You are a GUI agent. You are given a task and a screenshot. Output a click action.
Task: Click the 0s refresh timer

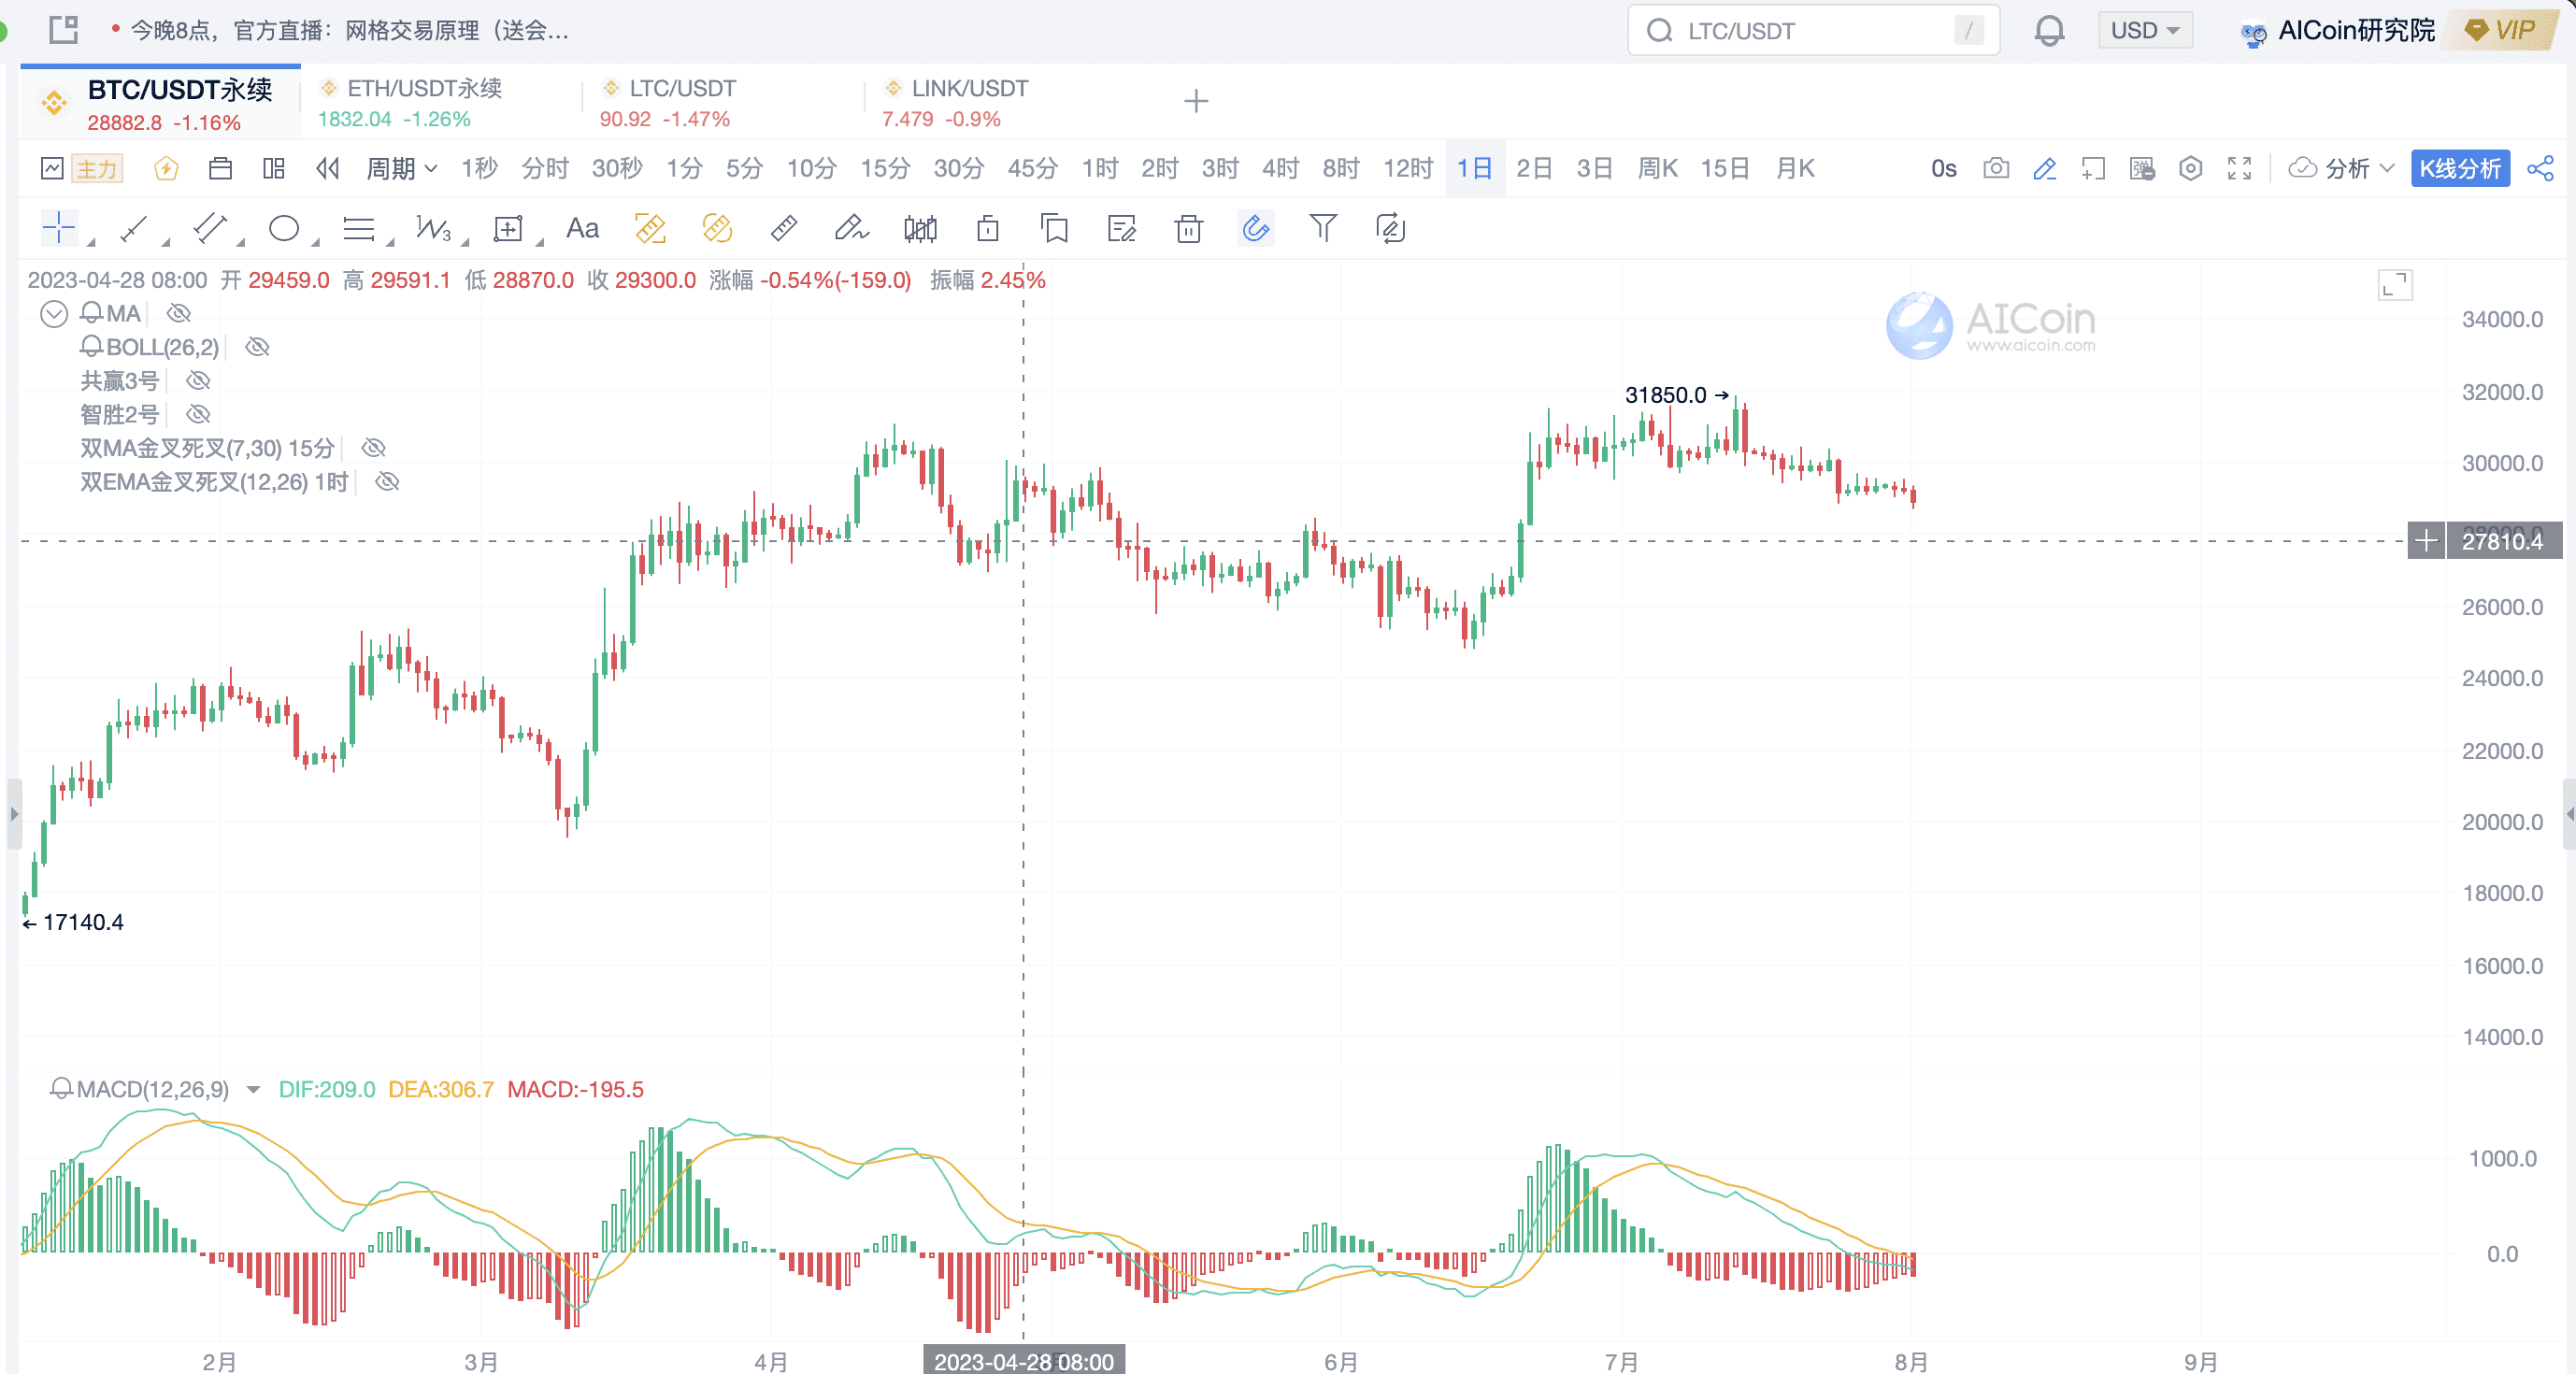pos(1943,168)
